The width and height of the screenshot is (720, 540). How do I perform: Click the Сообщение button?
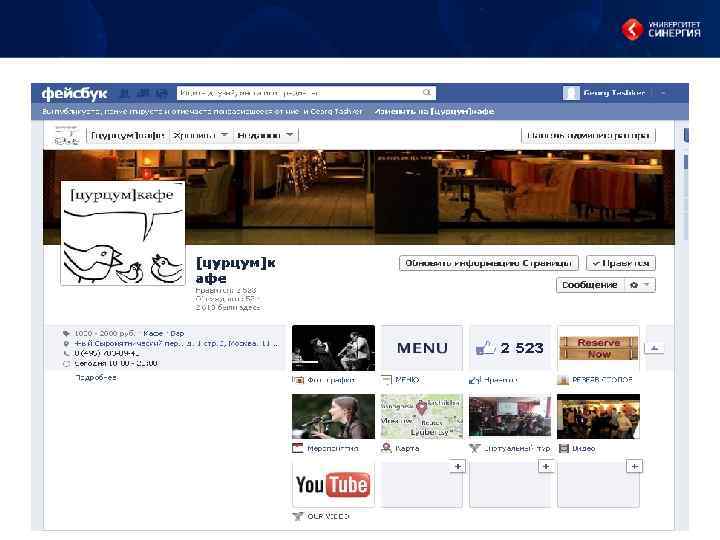click(x=590, y=285)
